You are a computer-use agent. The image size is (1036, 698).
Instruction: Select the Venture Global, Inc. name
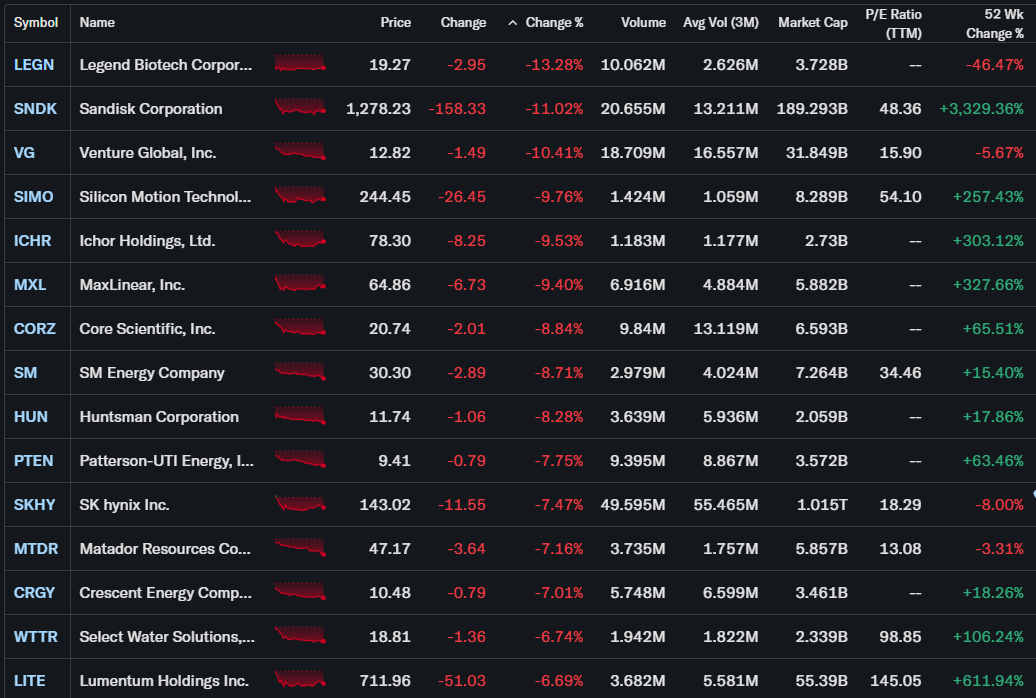click(148, 153)
